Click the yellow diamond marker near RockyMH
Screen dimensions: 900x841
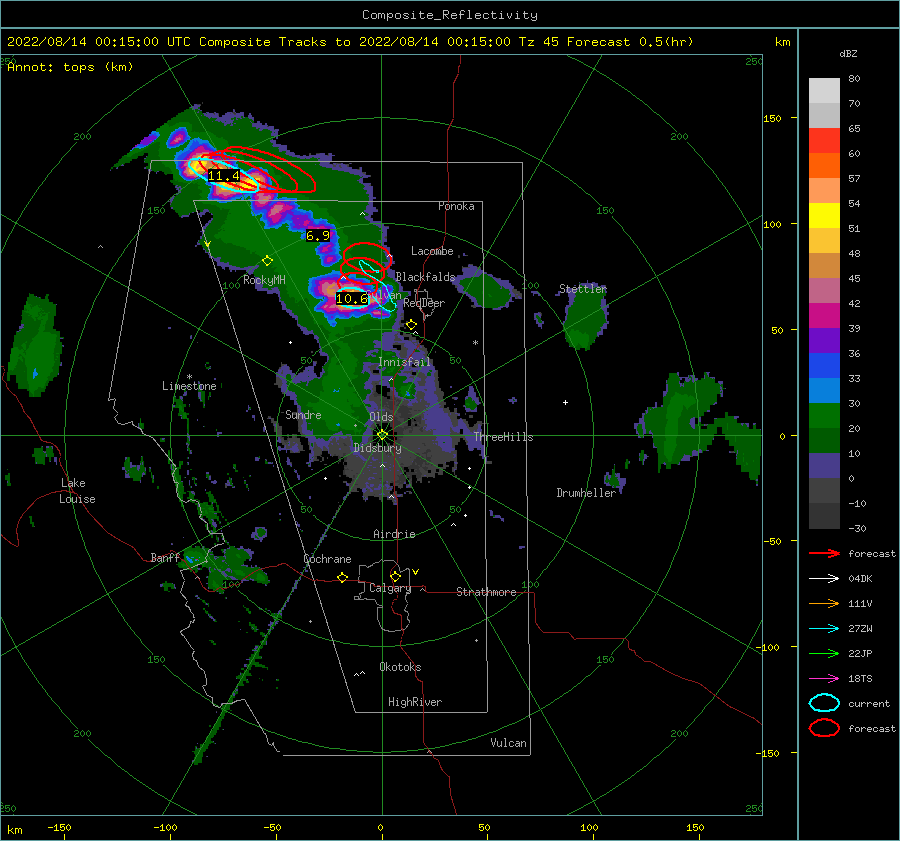tap(267, 261)
